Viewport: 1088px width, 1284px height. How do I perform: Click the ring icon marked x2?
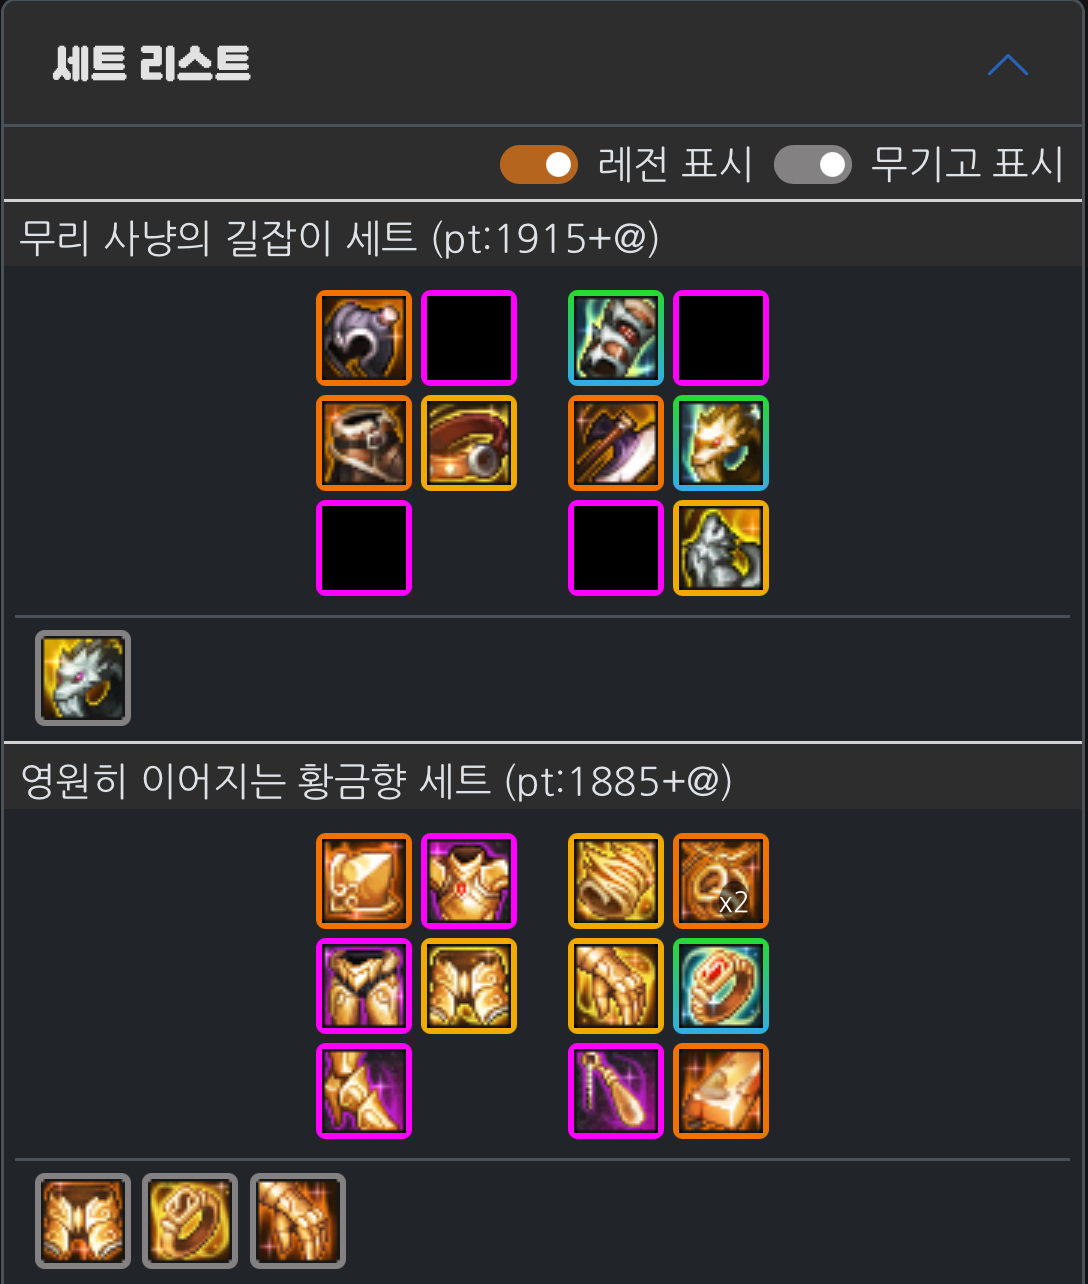[x=721, y=881]
